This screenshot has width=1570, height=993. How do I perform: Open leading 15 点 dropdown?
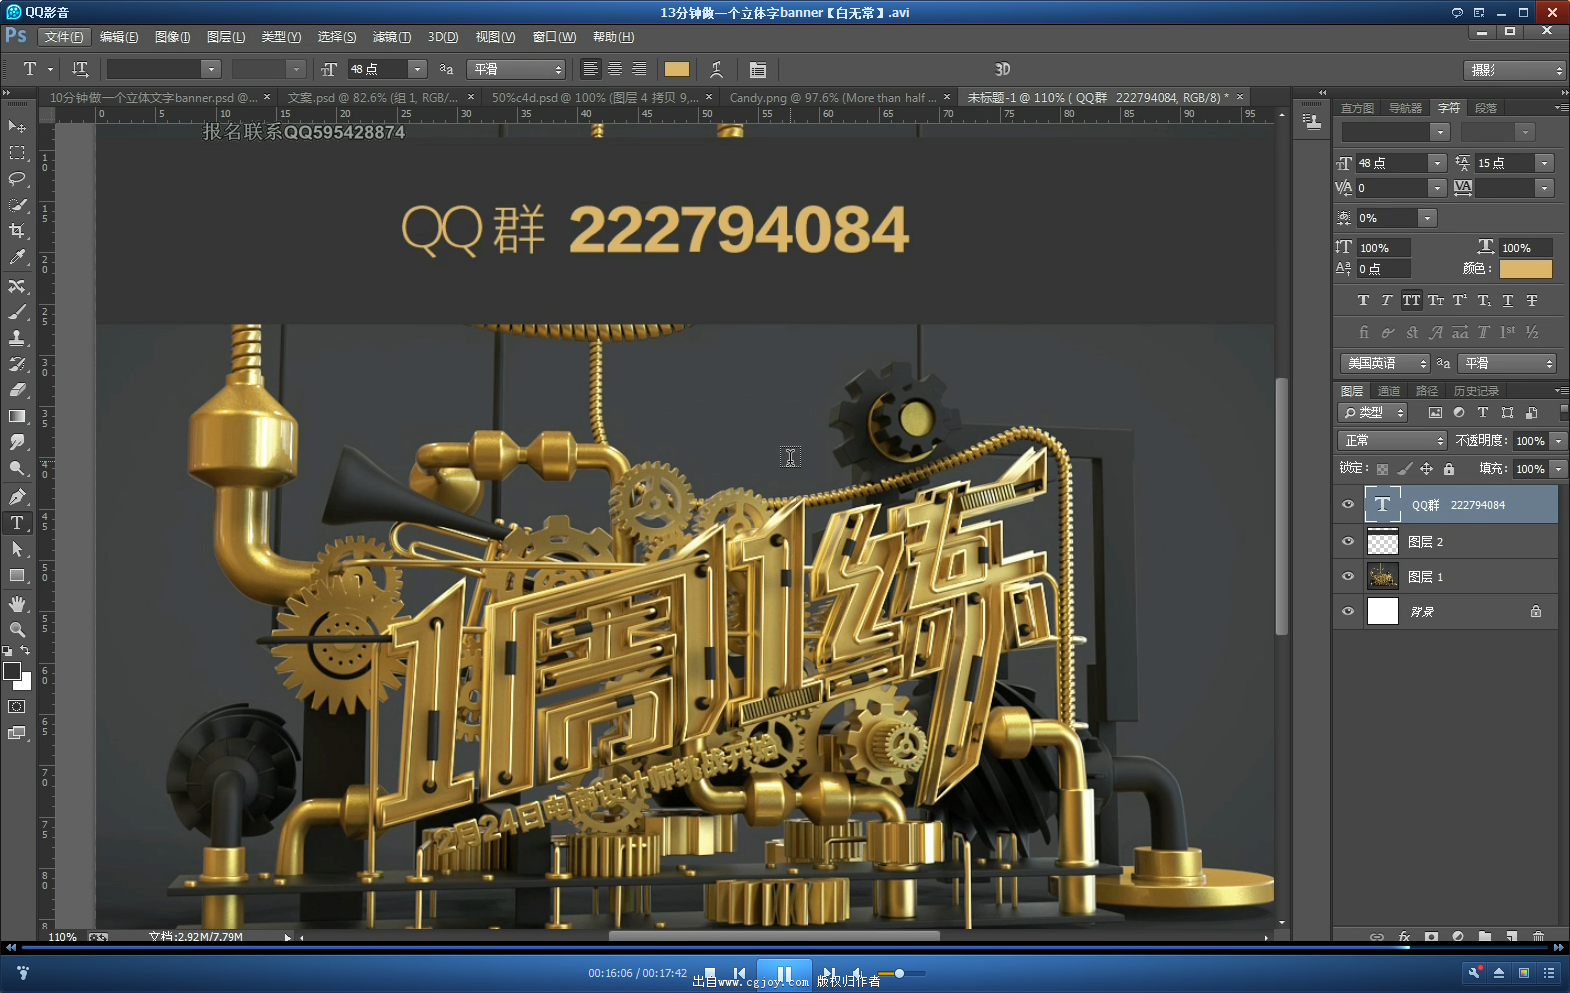pyautogui.click(x=1544, y=163)
